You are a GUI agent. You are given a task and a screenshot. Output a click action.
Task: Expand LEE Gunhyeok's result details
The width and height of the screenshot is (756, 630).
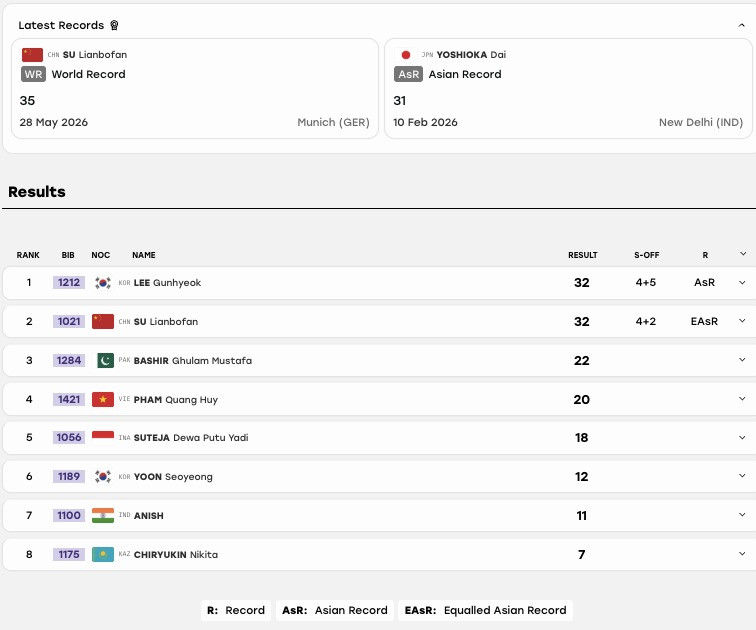tap(742, 282)
